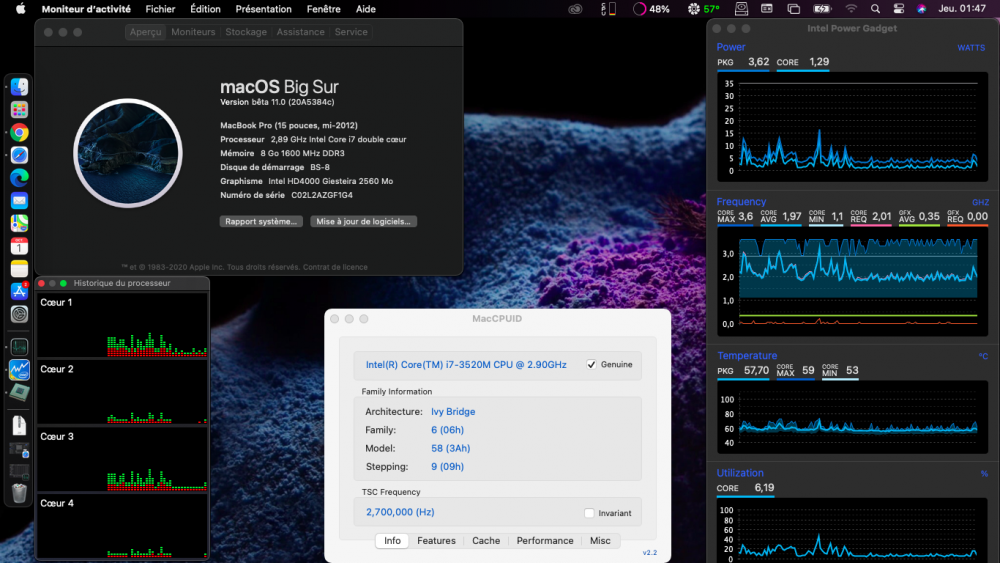
Task: Open the Features tab in MacCPUID
Action: (x=436, y=541)
